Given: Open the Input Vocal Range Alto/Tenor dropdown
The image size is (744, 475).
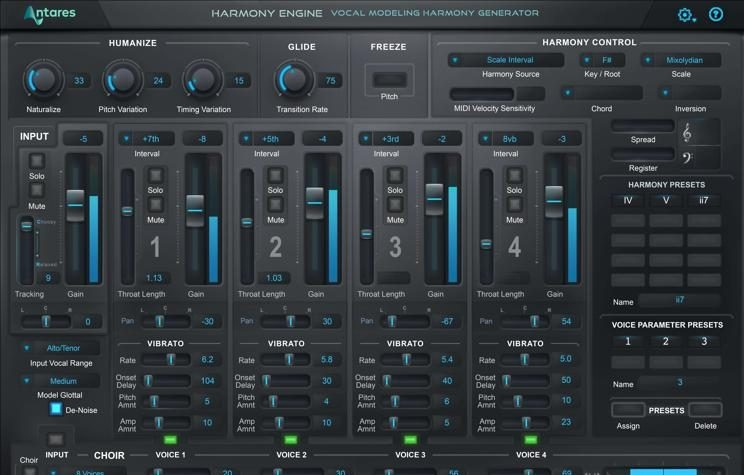Looking at the screenshot, I should click(x=60, y=348).
